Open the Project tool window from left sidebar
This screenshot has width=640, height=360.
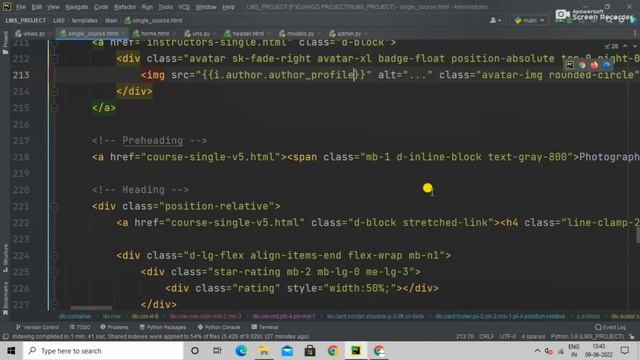coord(5,43)
